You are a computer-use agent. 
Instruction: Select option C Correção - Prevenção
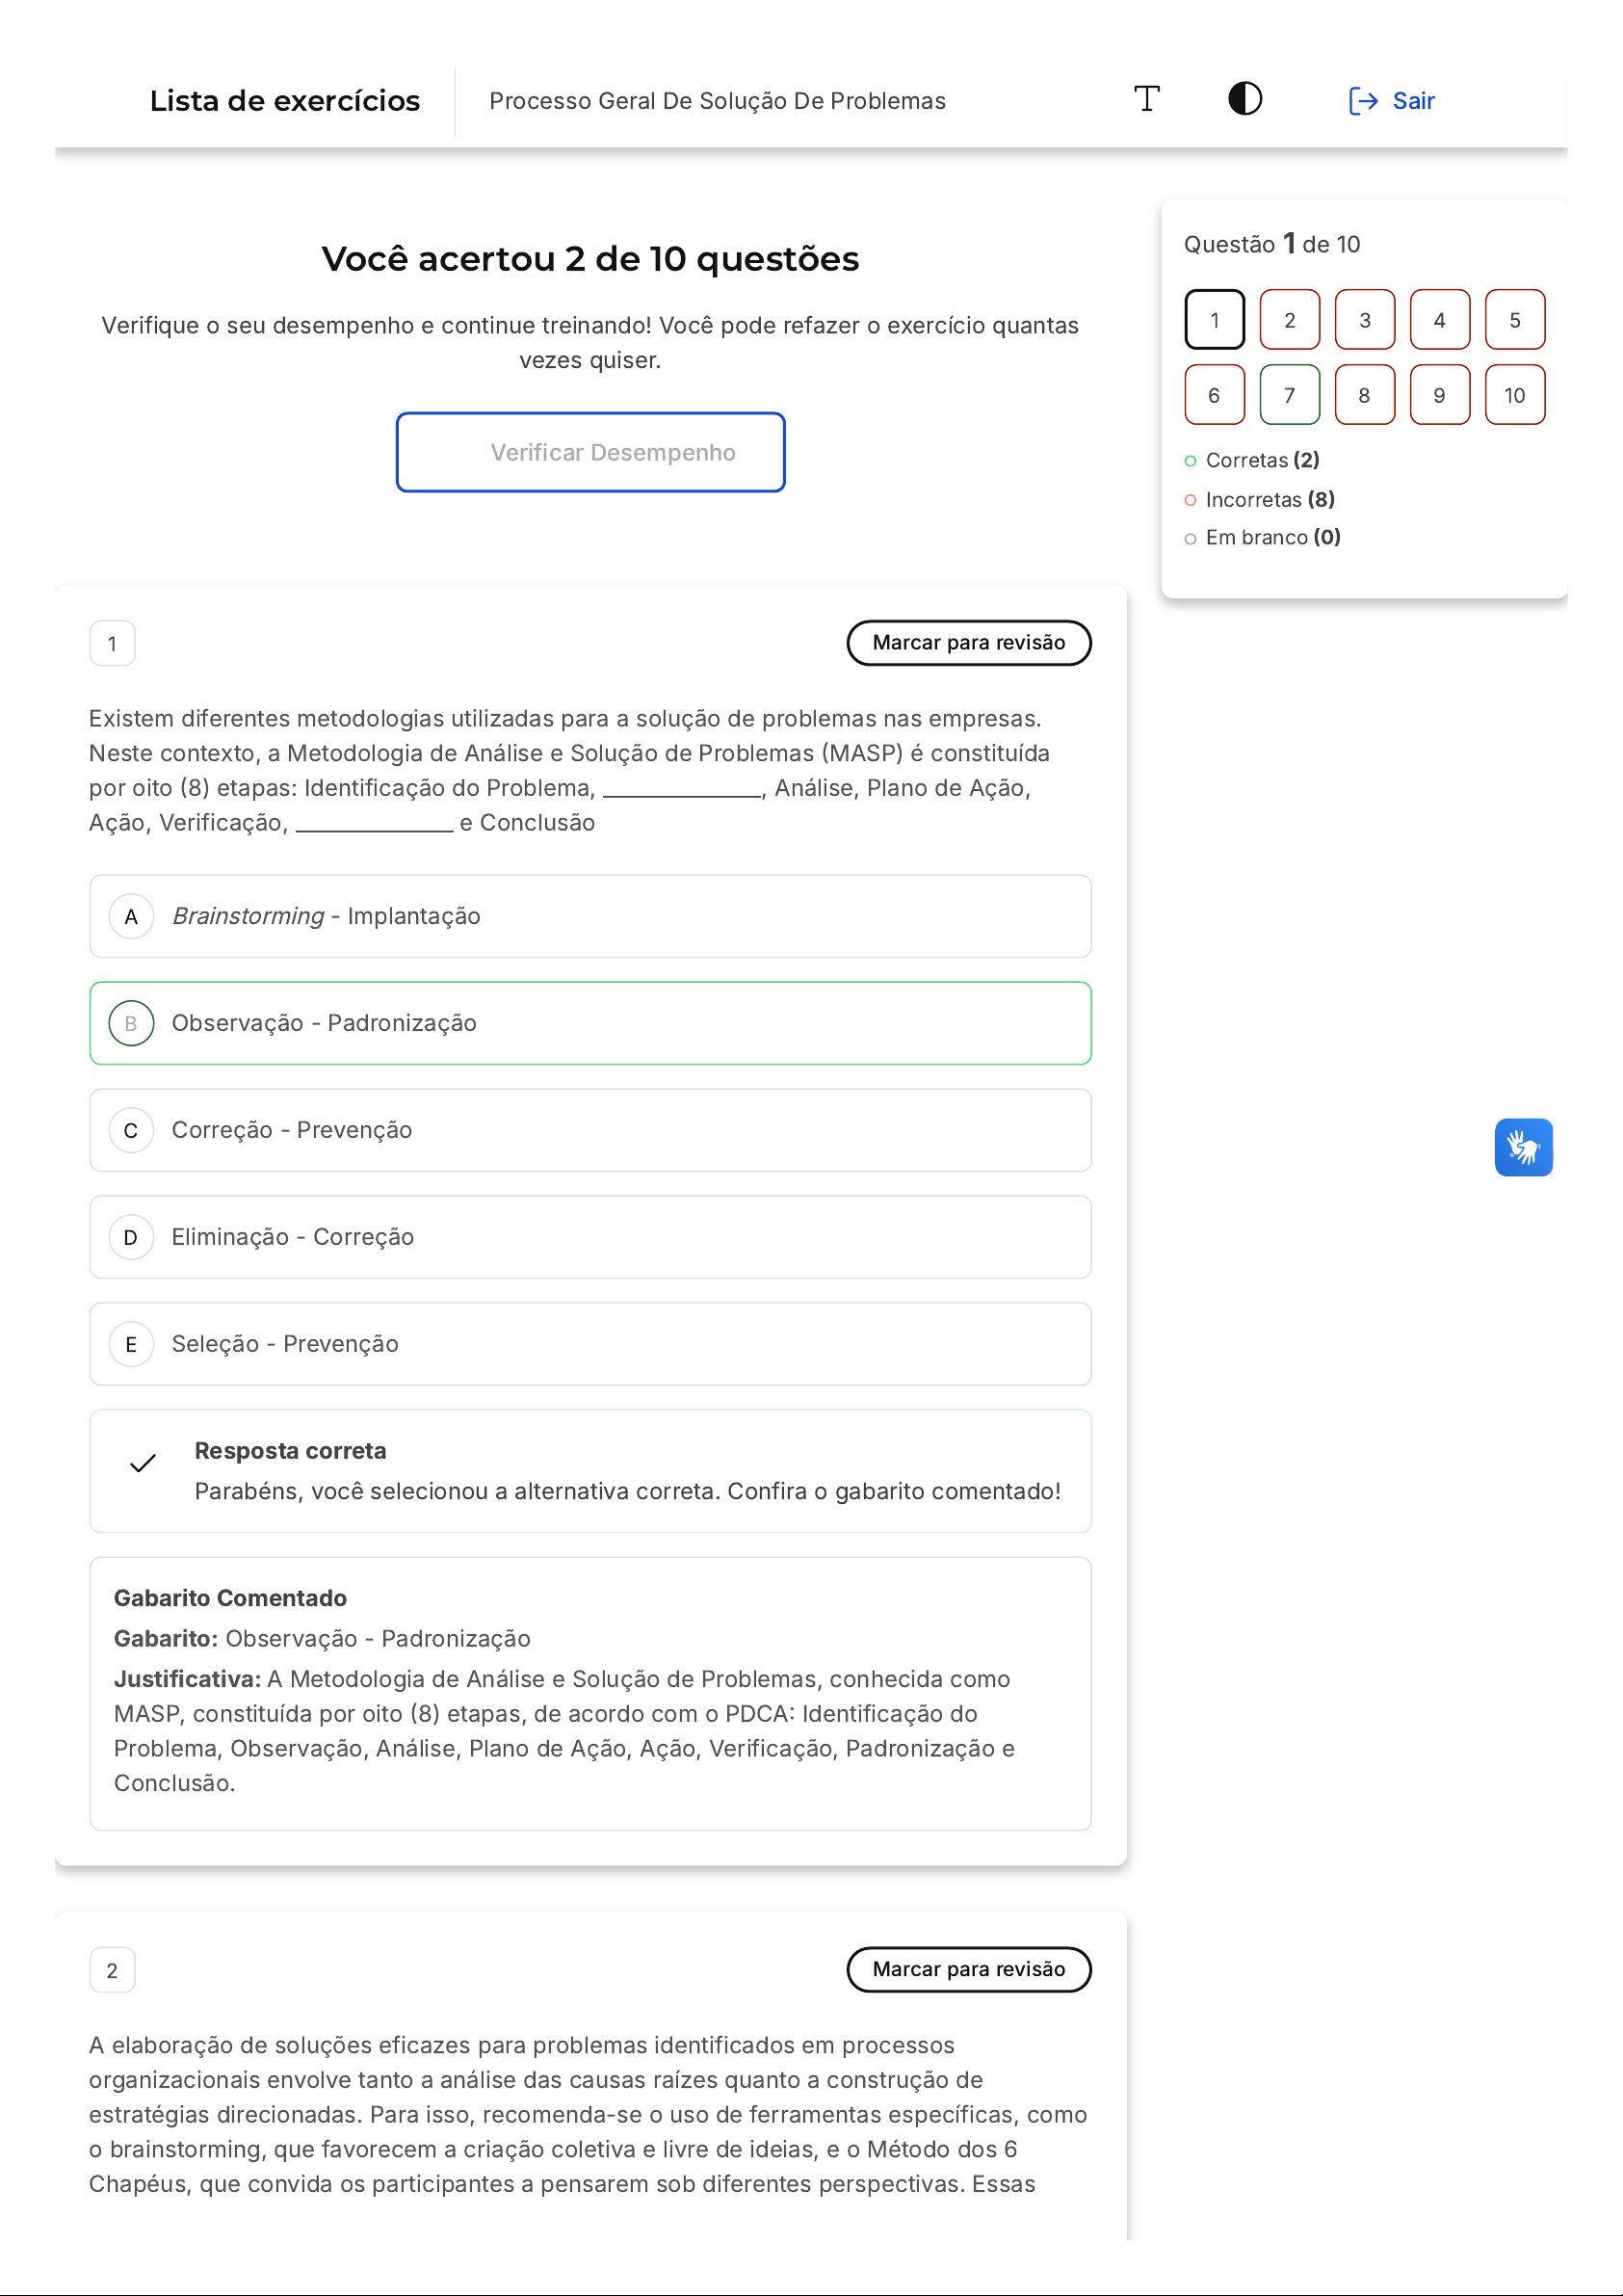590,1130
